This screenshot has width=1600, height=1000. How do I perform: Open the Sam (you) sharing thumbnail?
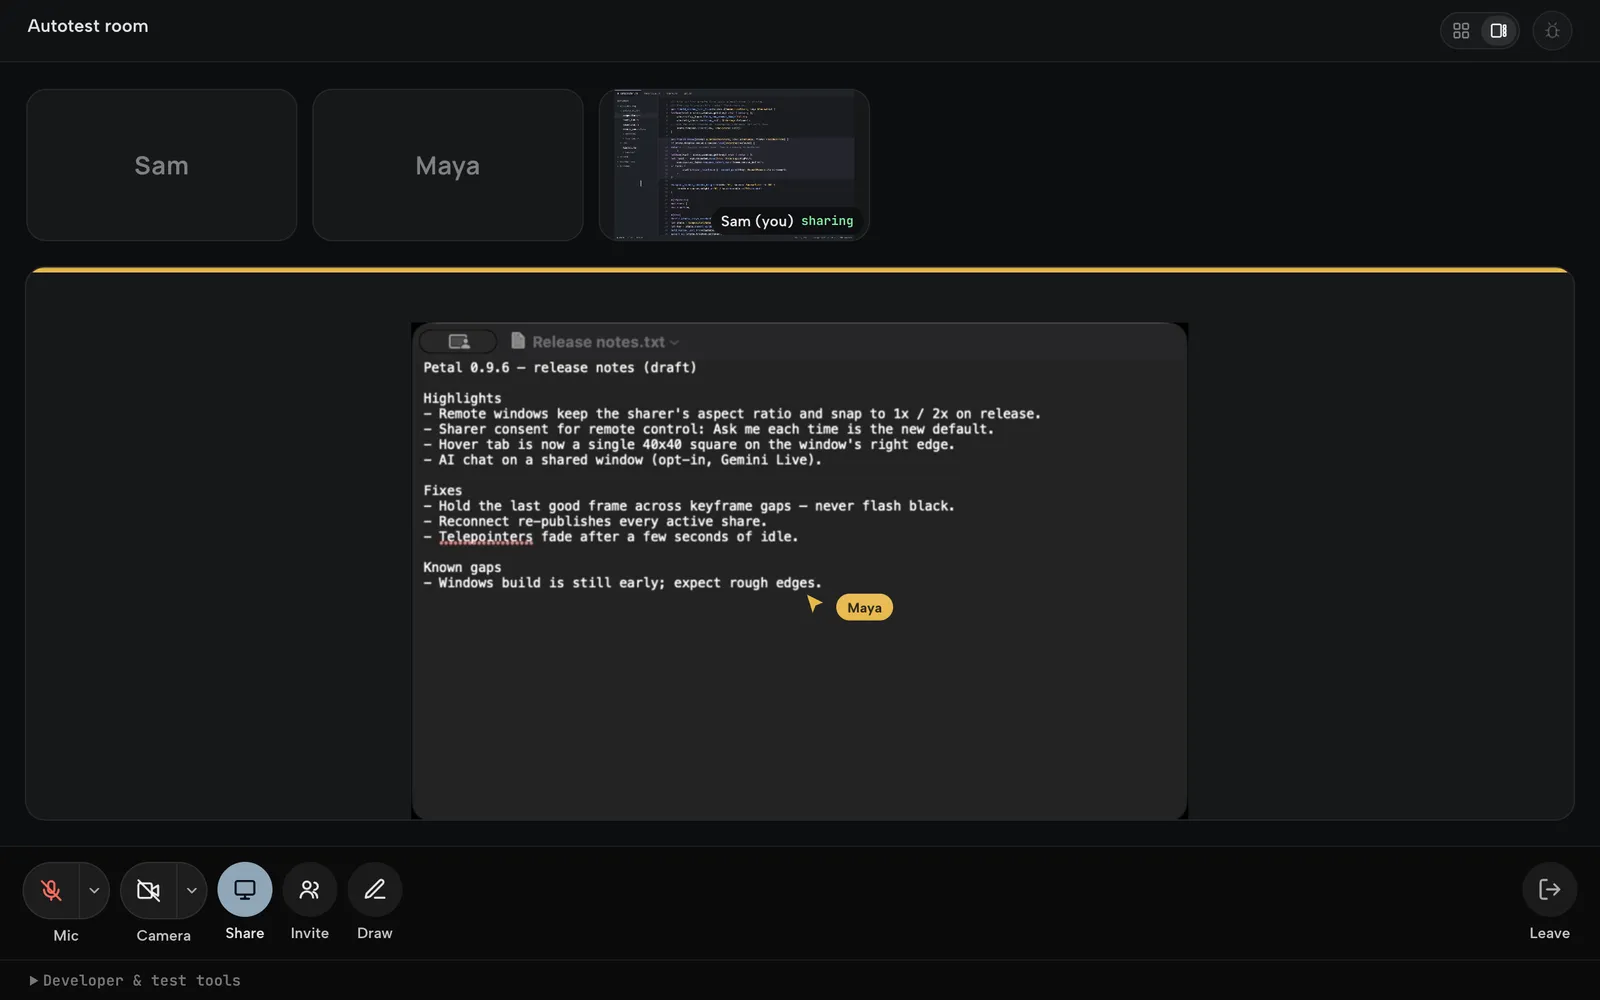pos(734,165)
